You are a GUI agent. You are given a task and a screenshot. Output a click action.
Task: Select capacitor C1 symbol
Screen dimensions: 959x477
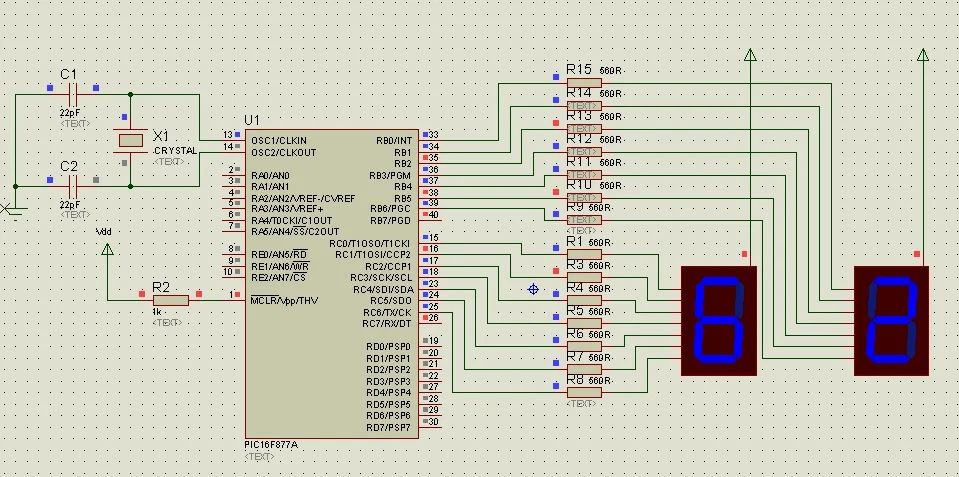tap(72, 95)
